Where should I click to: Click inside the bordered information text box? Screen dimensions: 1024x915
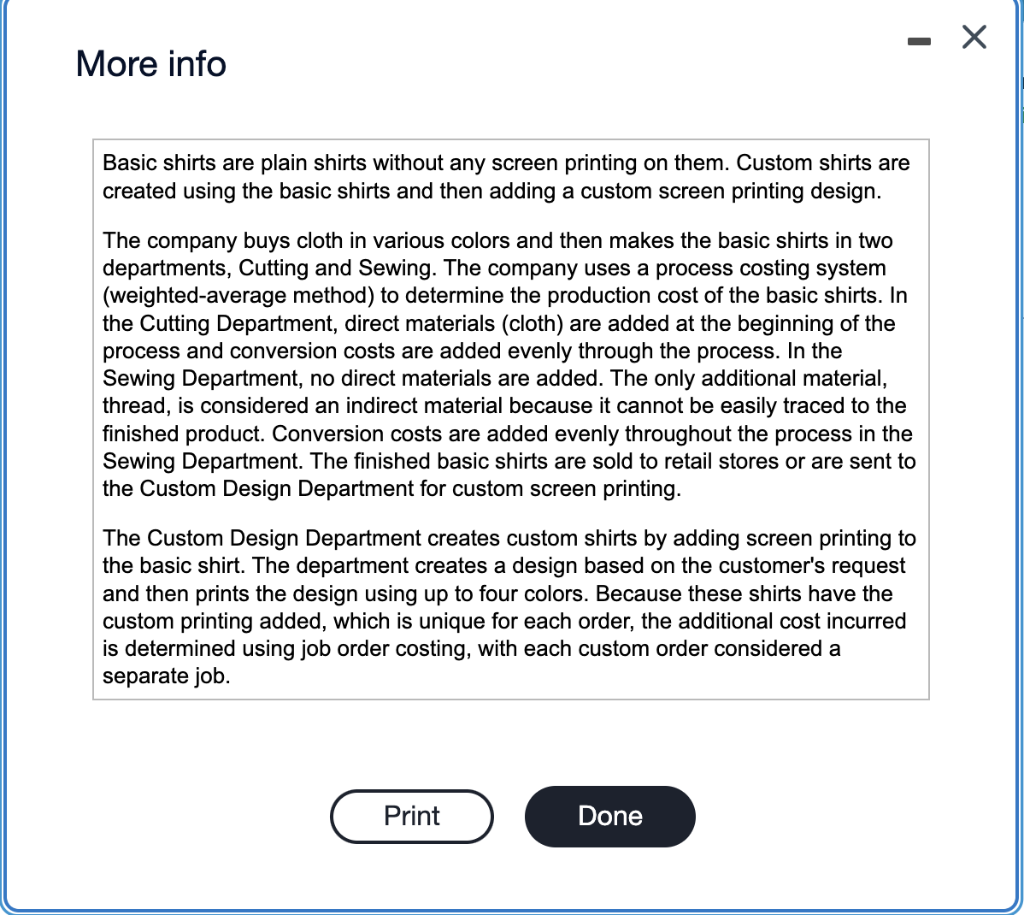pos(510,420)
